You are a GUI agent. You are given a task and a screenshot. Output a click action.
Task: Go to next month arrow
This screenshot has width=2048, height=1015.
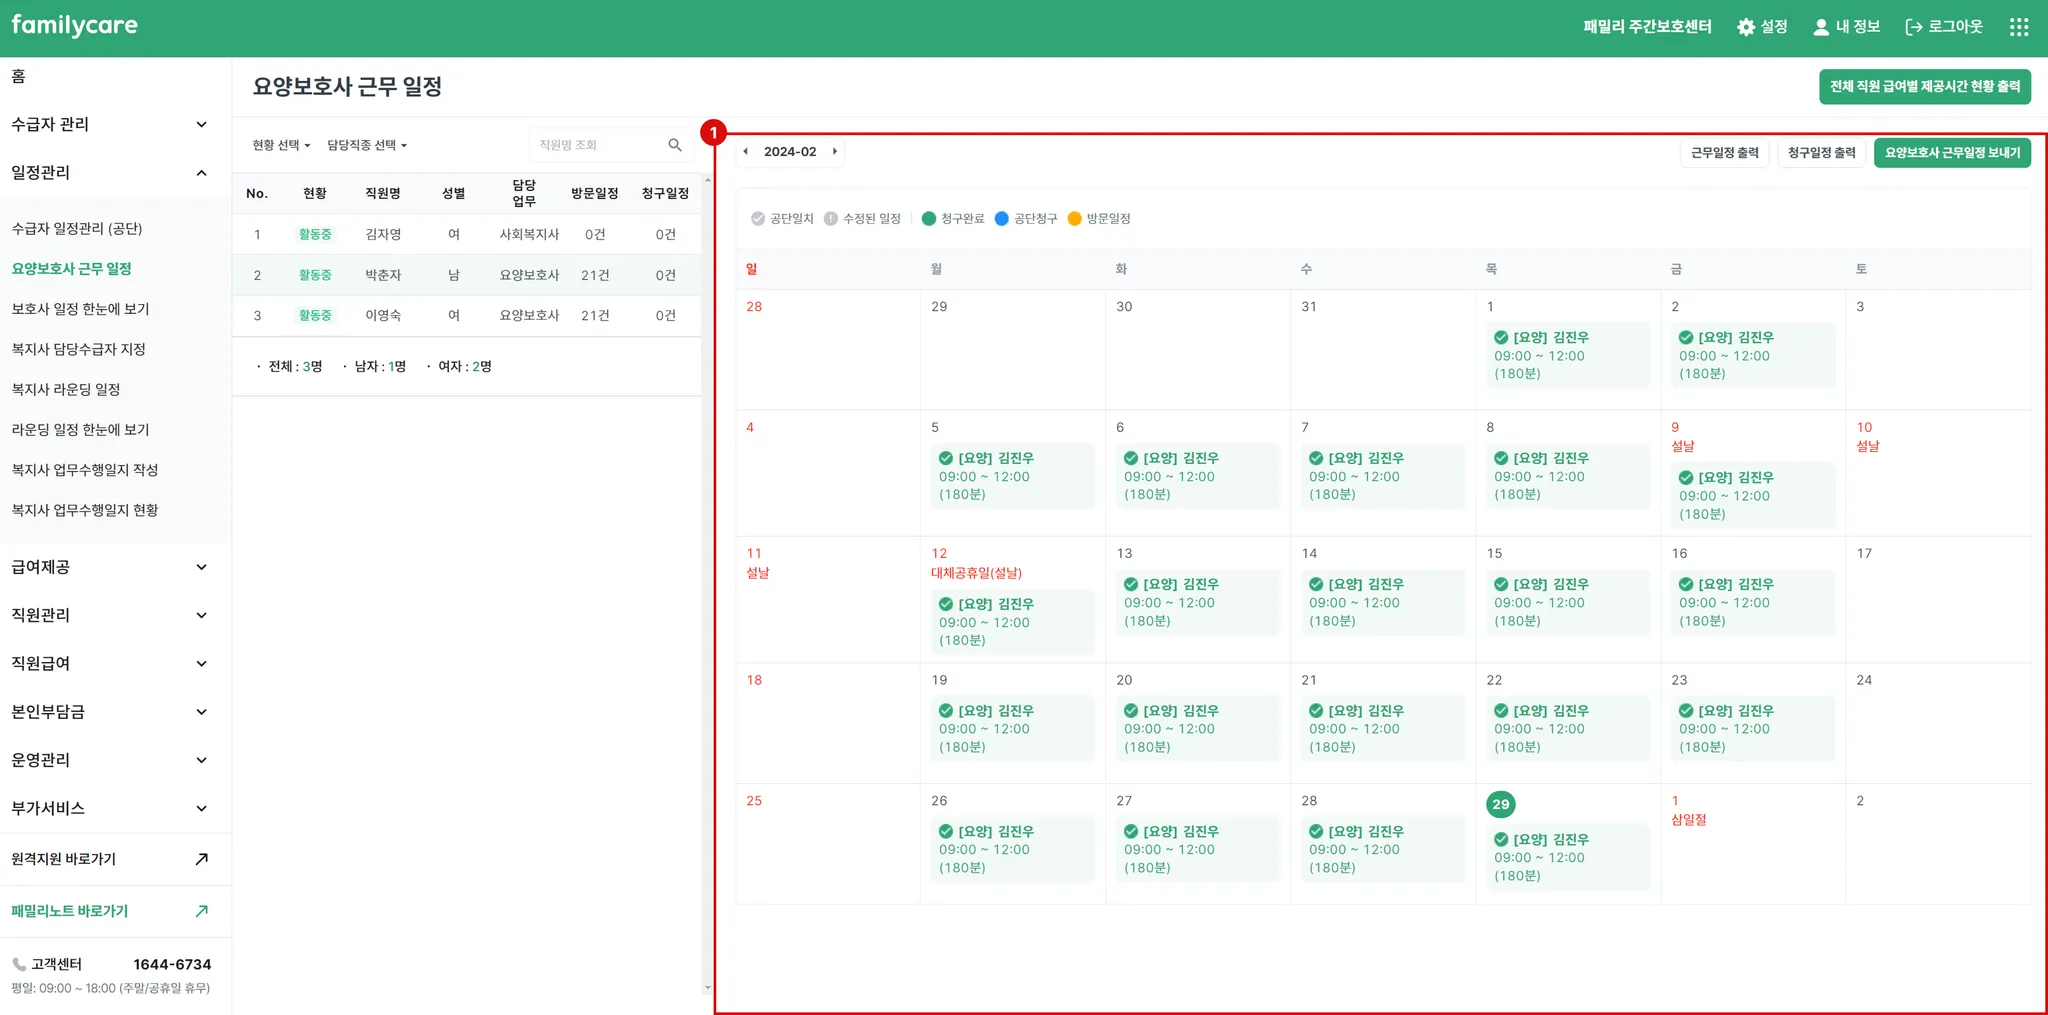click(x=834, y=152)
